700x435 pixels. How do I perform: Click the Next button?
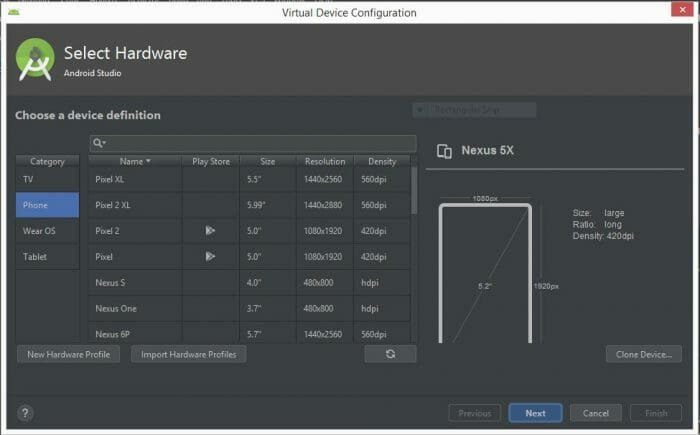pos(535,413)
